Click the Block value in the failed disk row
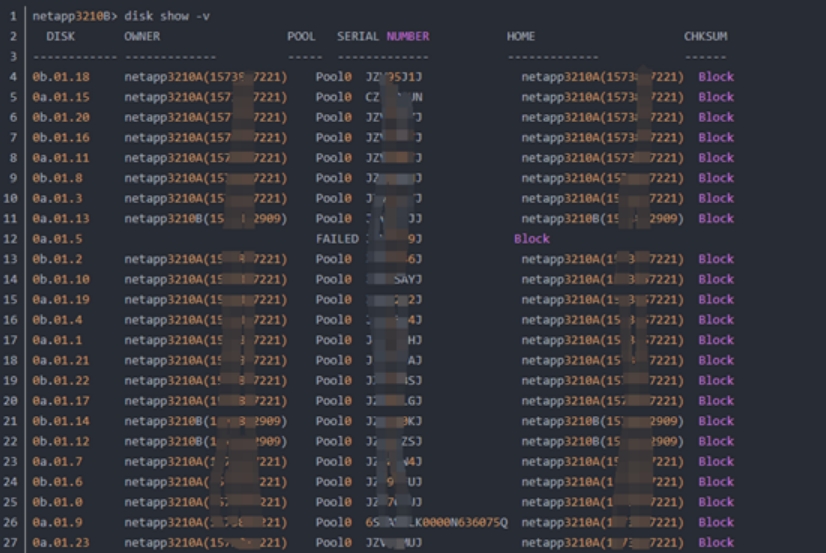The image size is (826, 553). pos(532,239)
